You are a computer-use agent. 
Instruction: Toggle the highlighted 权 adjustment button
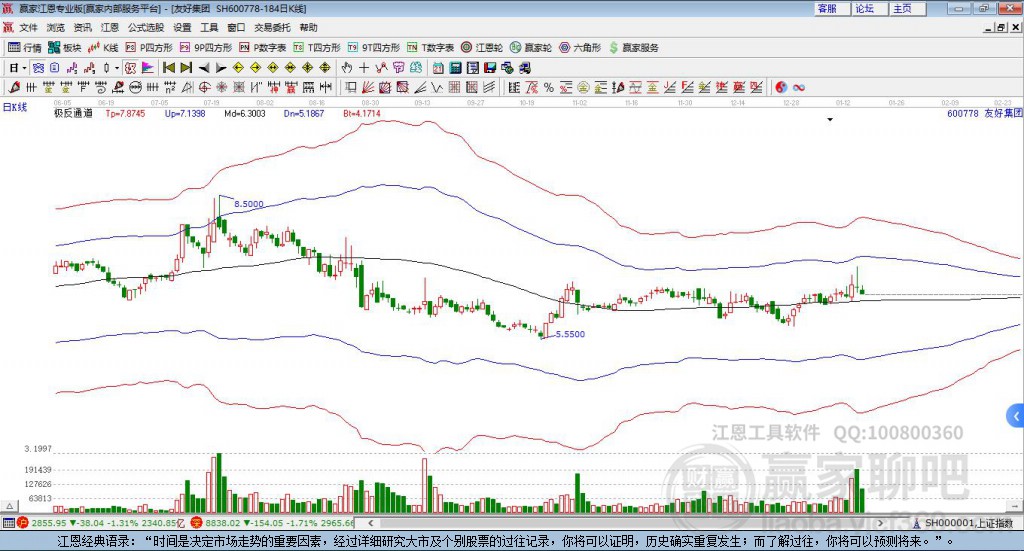[x=131, y=68]
